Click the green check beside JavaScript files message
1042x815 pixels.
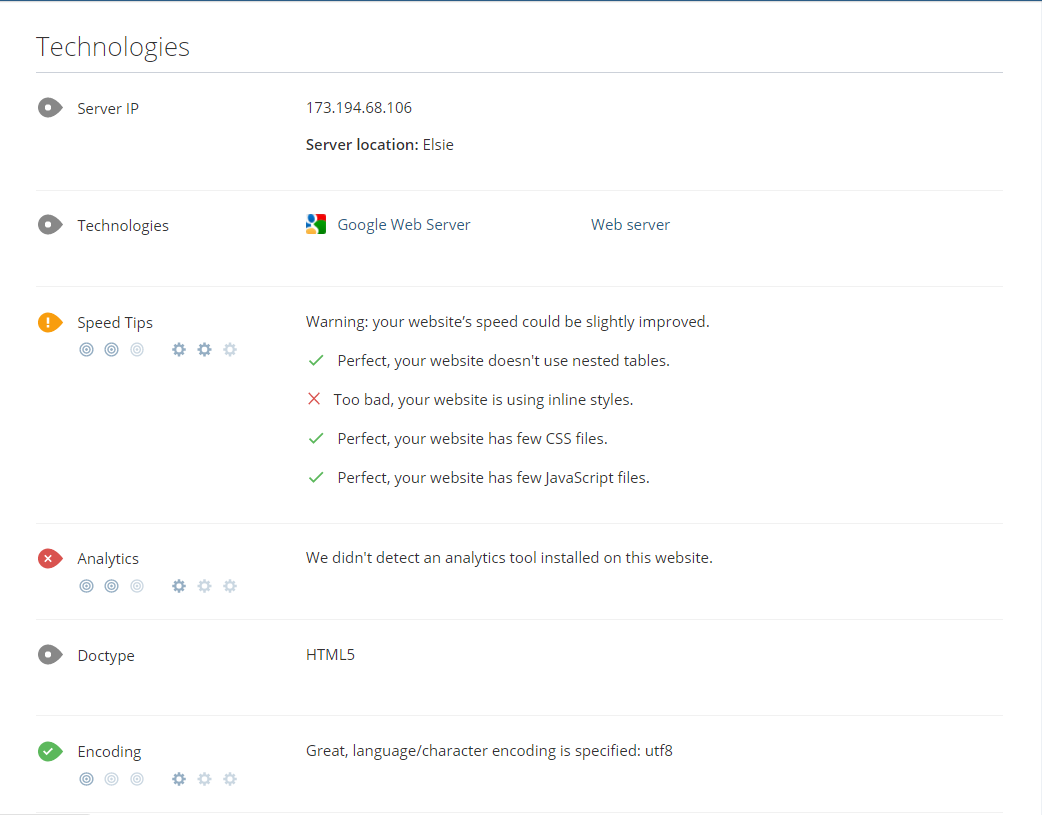pos(316,478)
